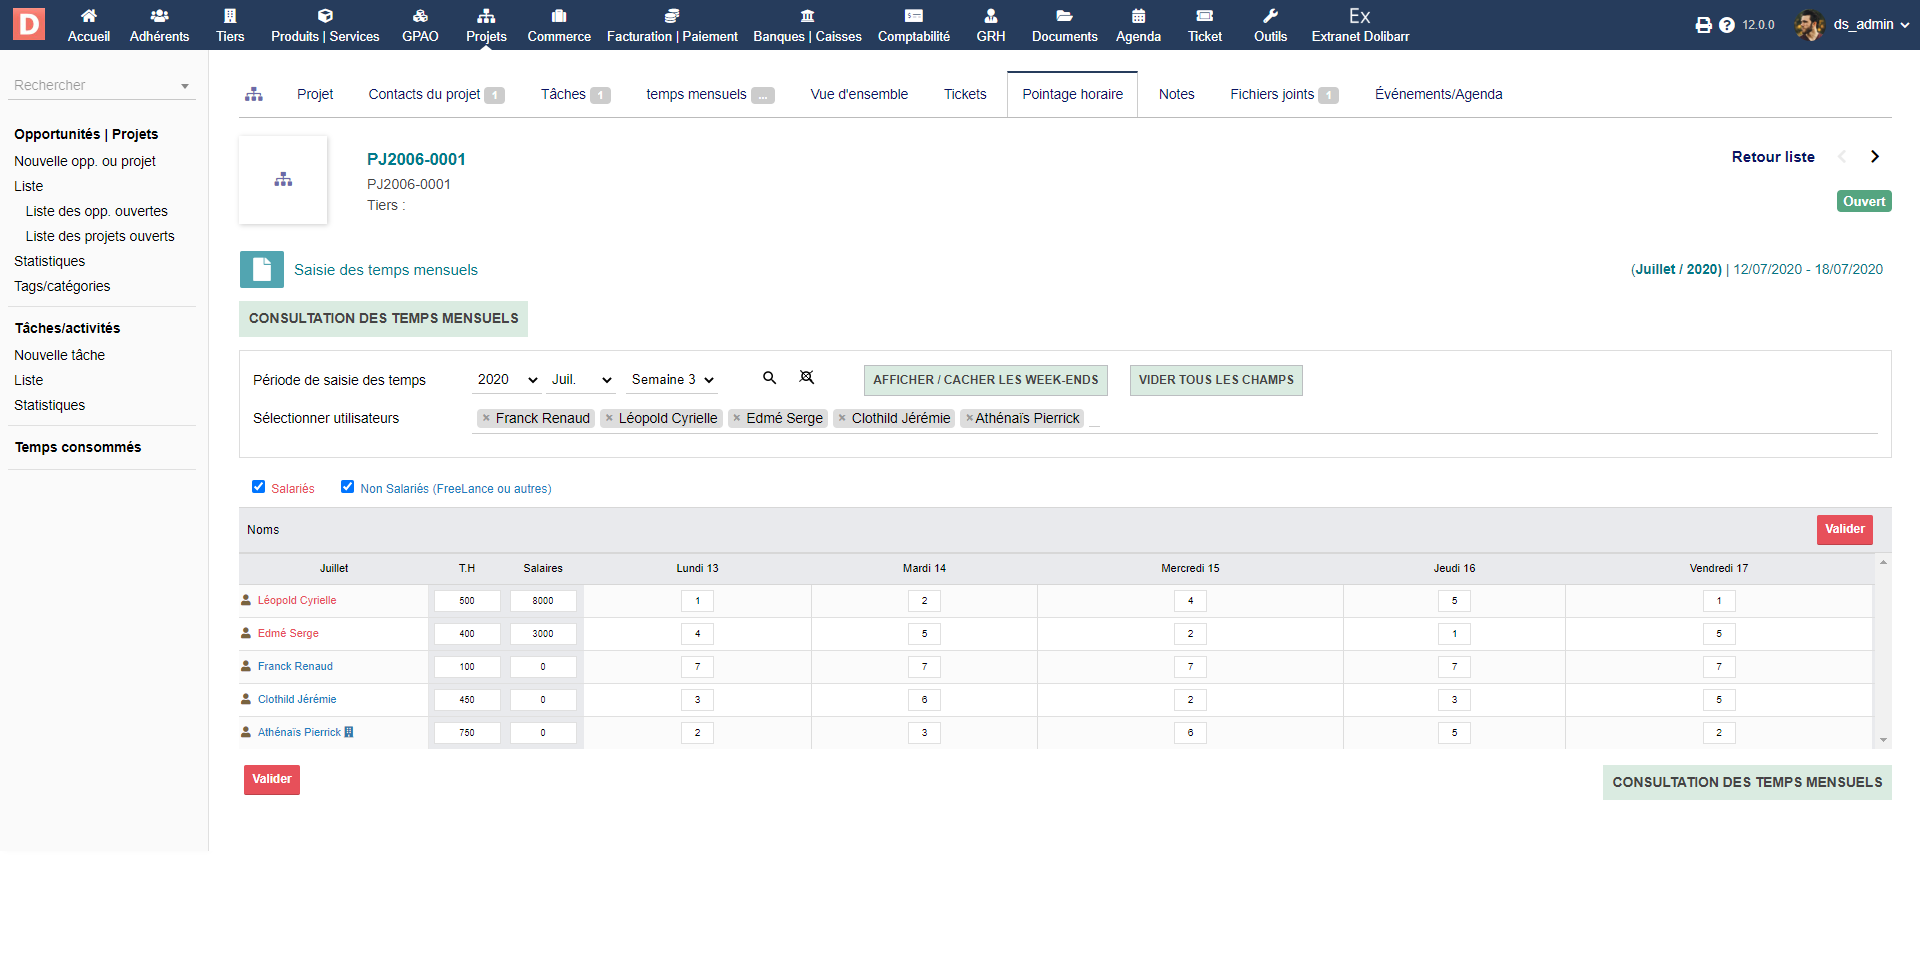Click the print icon in top bar
Image resolution: width=1920 pixels, height=968 pixels.
[1703, 25]
